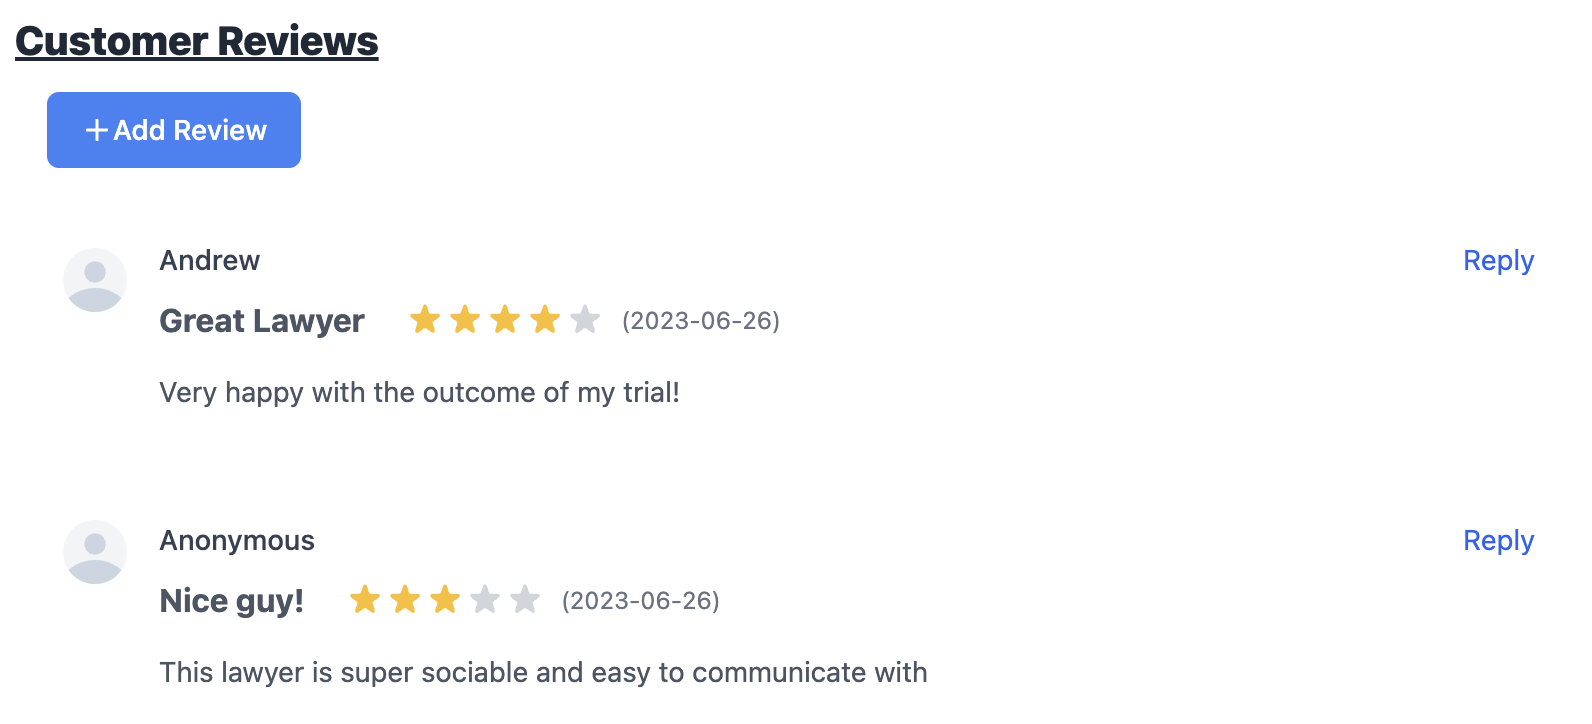
Task: Click the date on the Anonymous review
Action: click(641, 601)
